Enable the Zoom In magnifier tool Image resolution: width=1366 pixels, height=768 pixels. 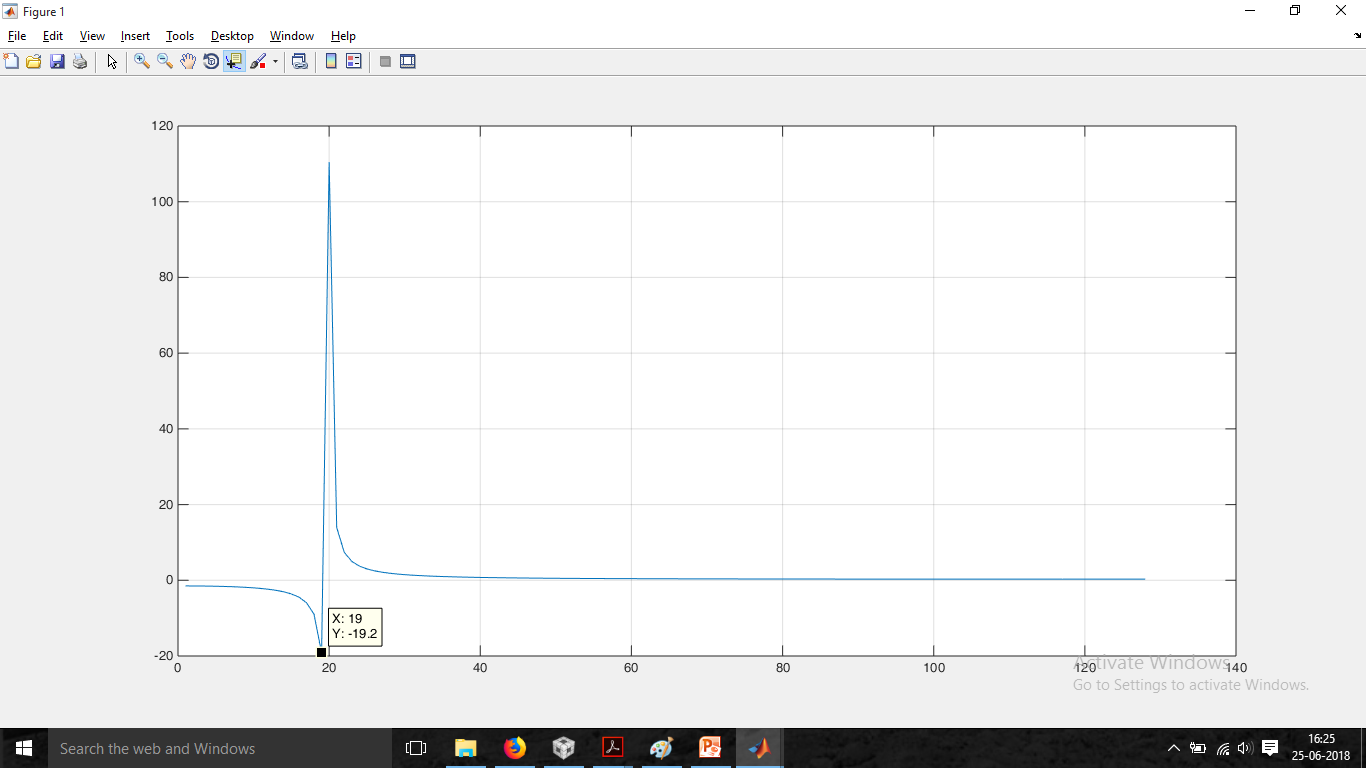point(142,62)
